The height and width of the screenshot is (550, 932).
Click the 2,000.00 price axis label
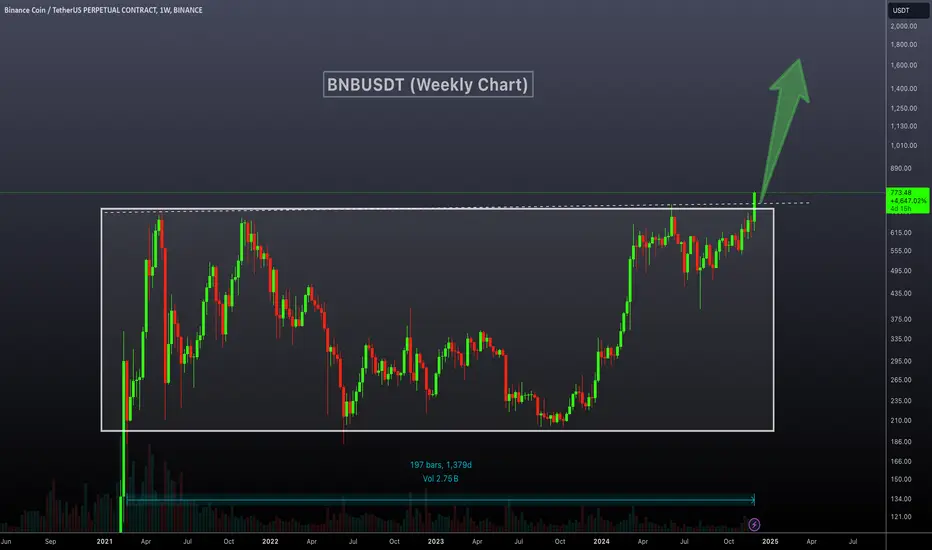point(903,26)
